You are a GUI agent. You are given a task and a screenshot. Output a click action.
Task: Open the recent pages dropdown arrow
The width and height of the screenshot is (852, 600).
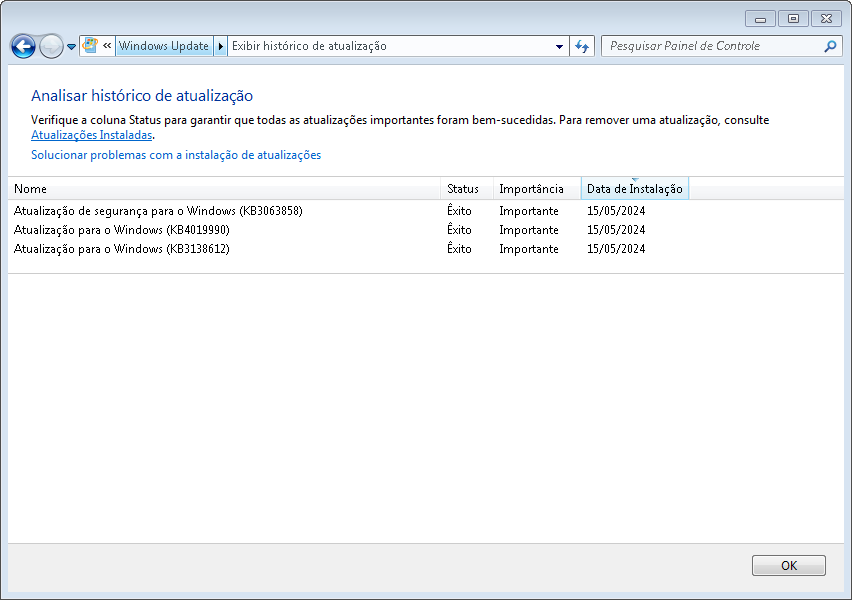[72, 47]
